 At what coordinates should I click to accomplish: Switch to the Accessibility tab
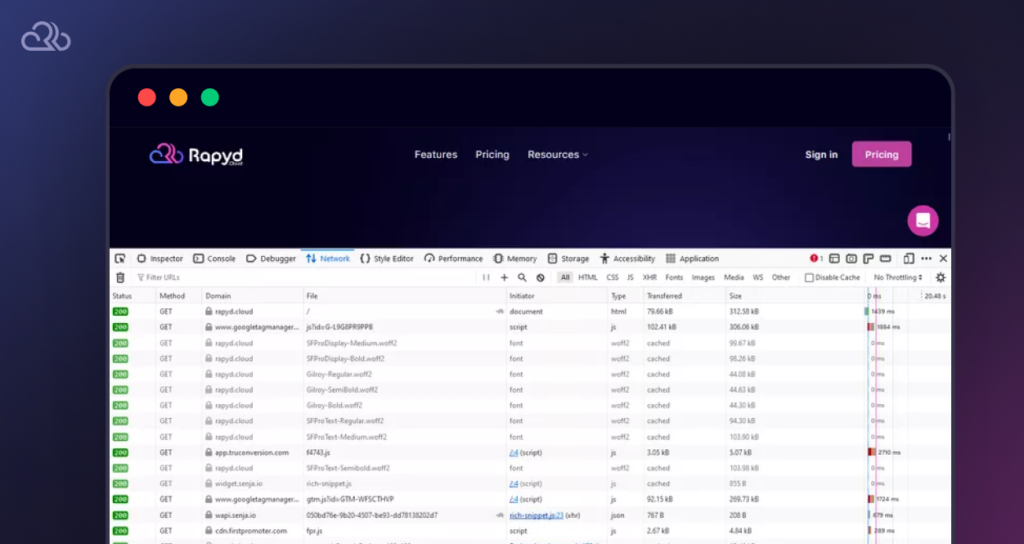click(627, 259)
